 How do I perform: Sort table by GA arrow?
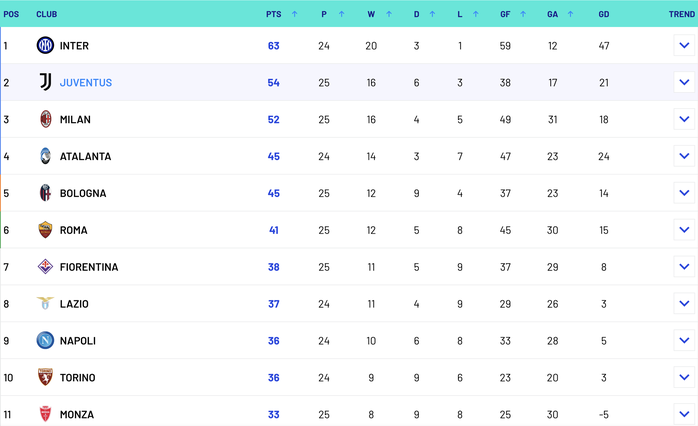pos(570,14)
